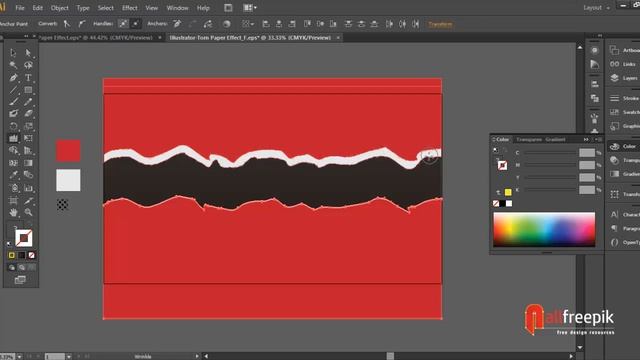
Task: Open the Transform link in control bar
Action: pos(440,24)
